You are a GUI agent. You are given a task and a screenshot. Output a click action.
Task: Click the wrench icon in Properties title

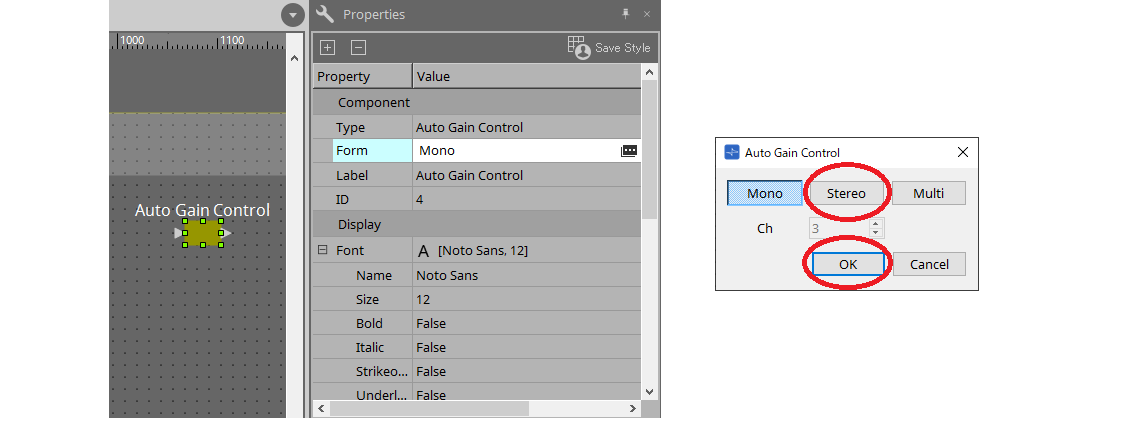324,14
